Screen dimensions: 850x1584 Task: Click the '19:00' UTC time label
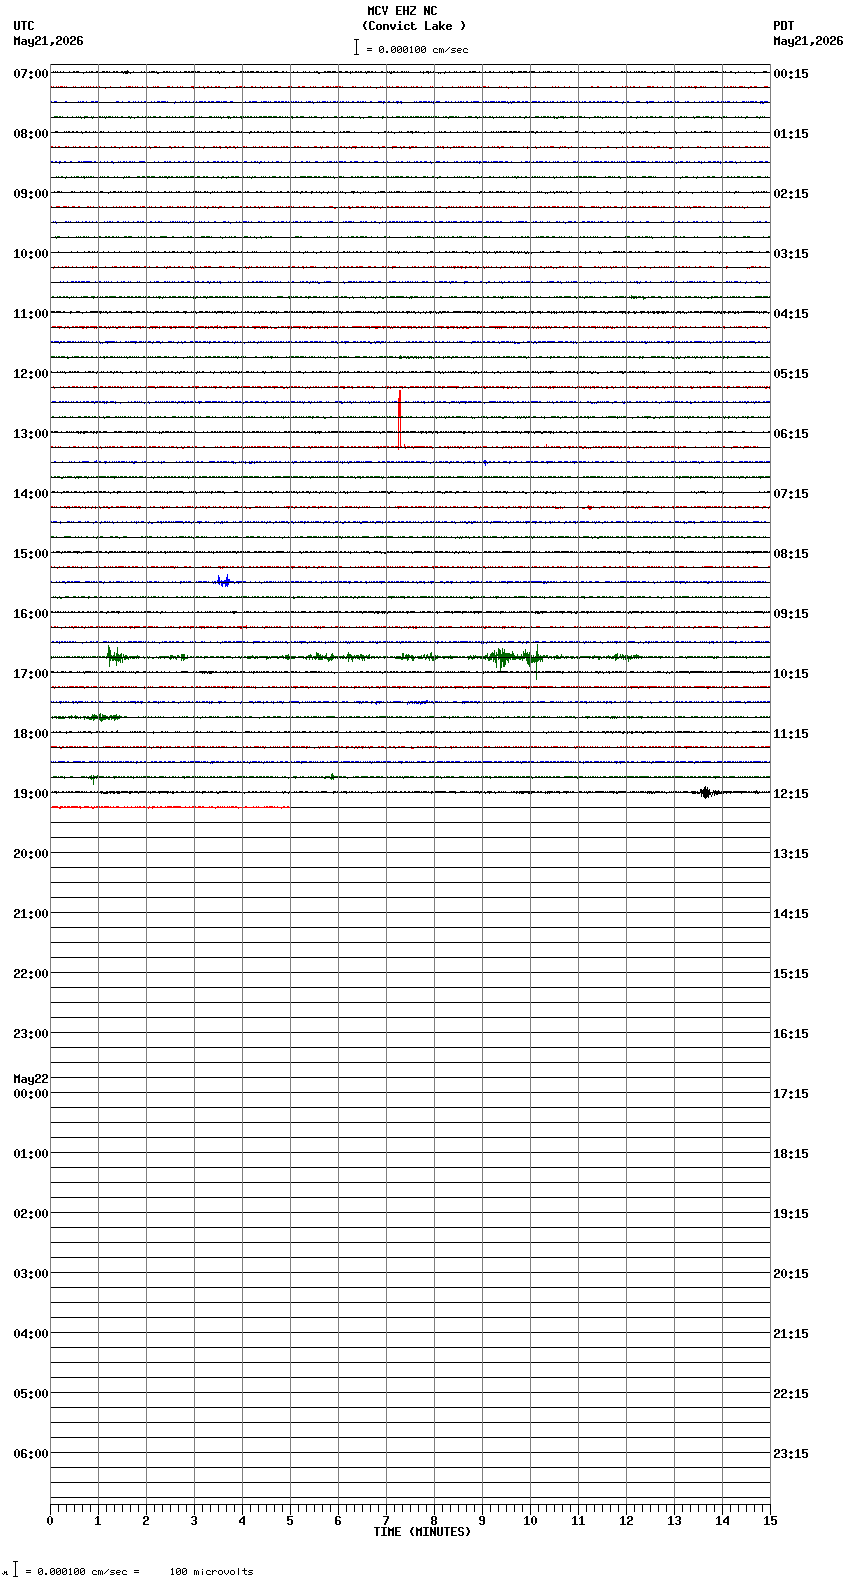31,794
